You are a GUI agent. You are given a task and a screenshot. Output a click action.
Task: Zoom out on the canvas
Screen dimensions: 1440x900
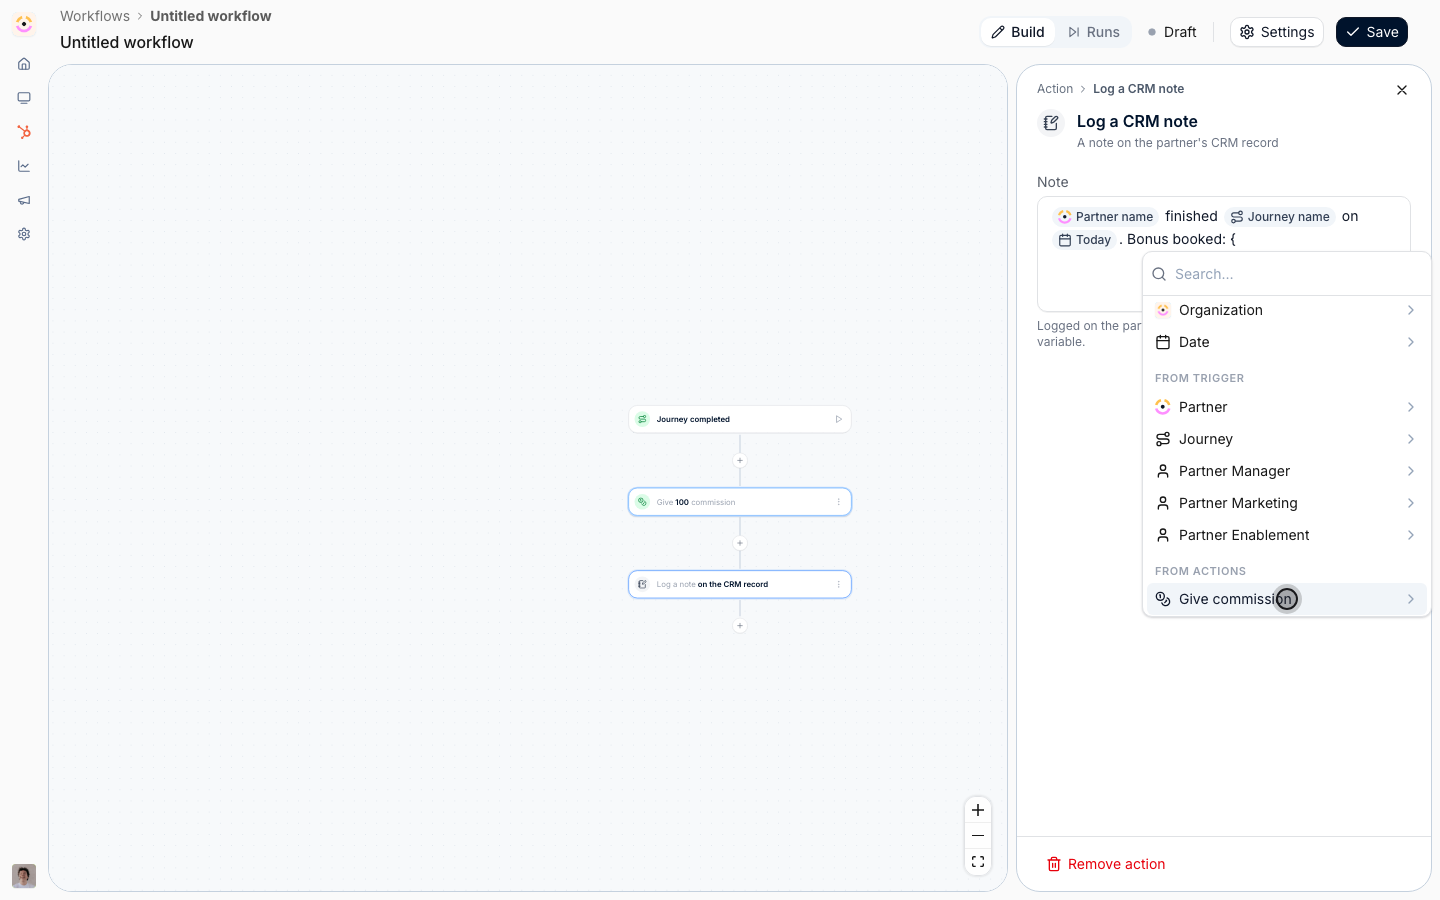978,836
